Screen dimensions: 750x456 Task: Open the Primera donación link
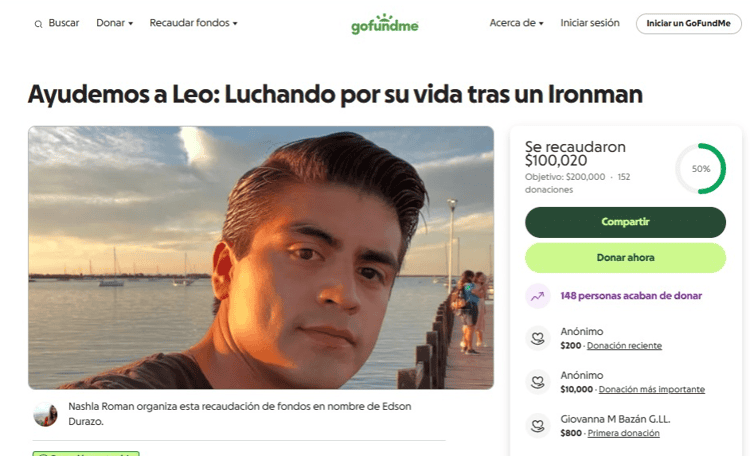[623, 433]
